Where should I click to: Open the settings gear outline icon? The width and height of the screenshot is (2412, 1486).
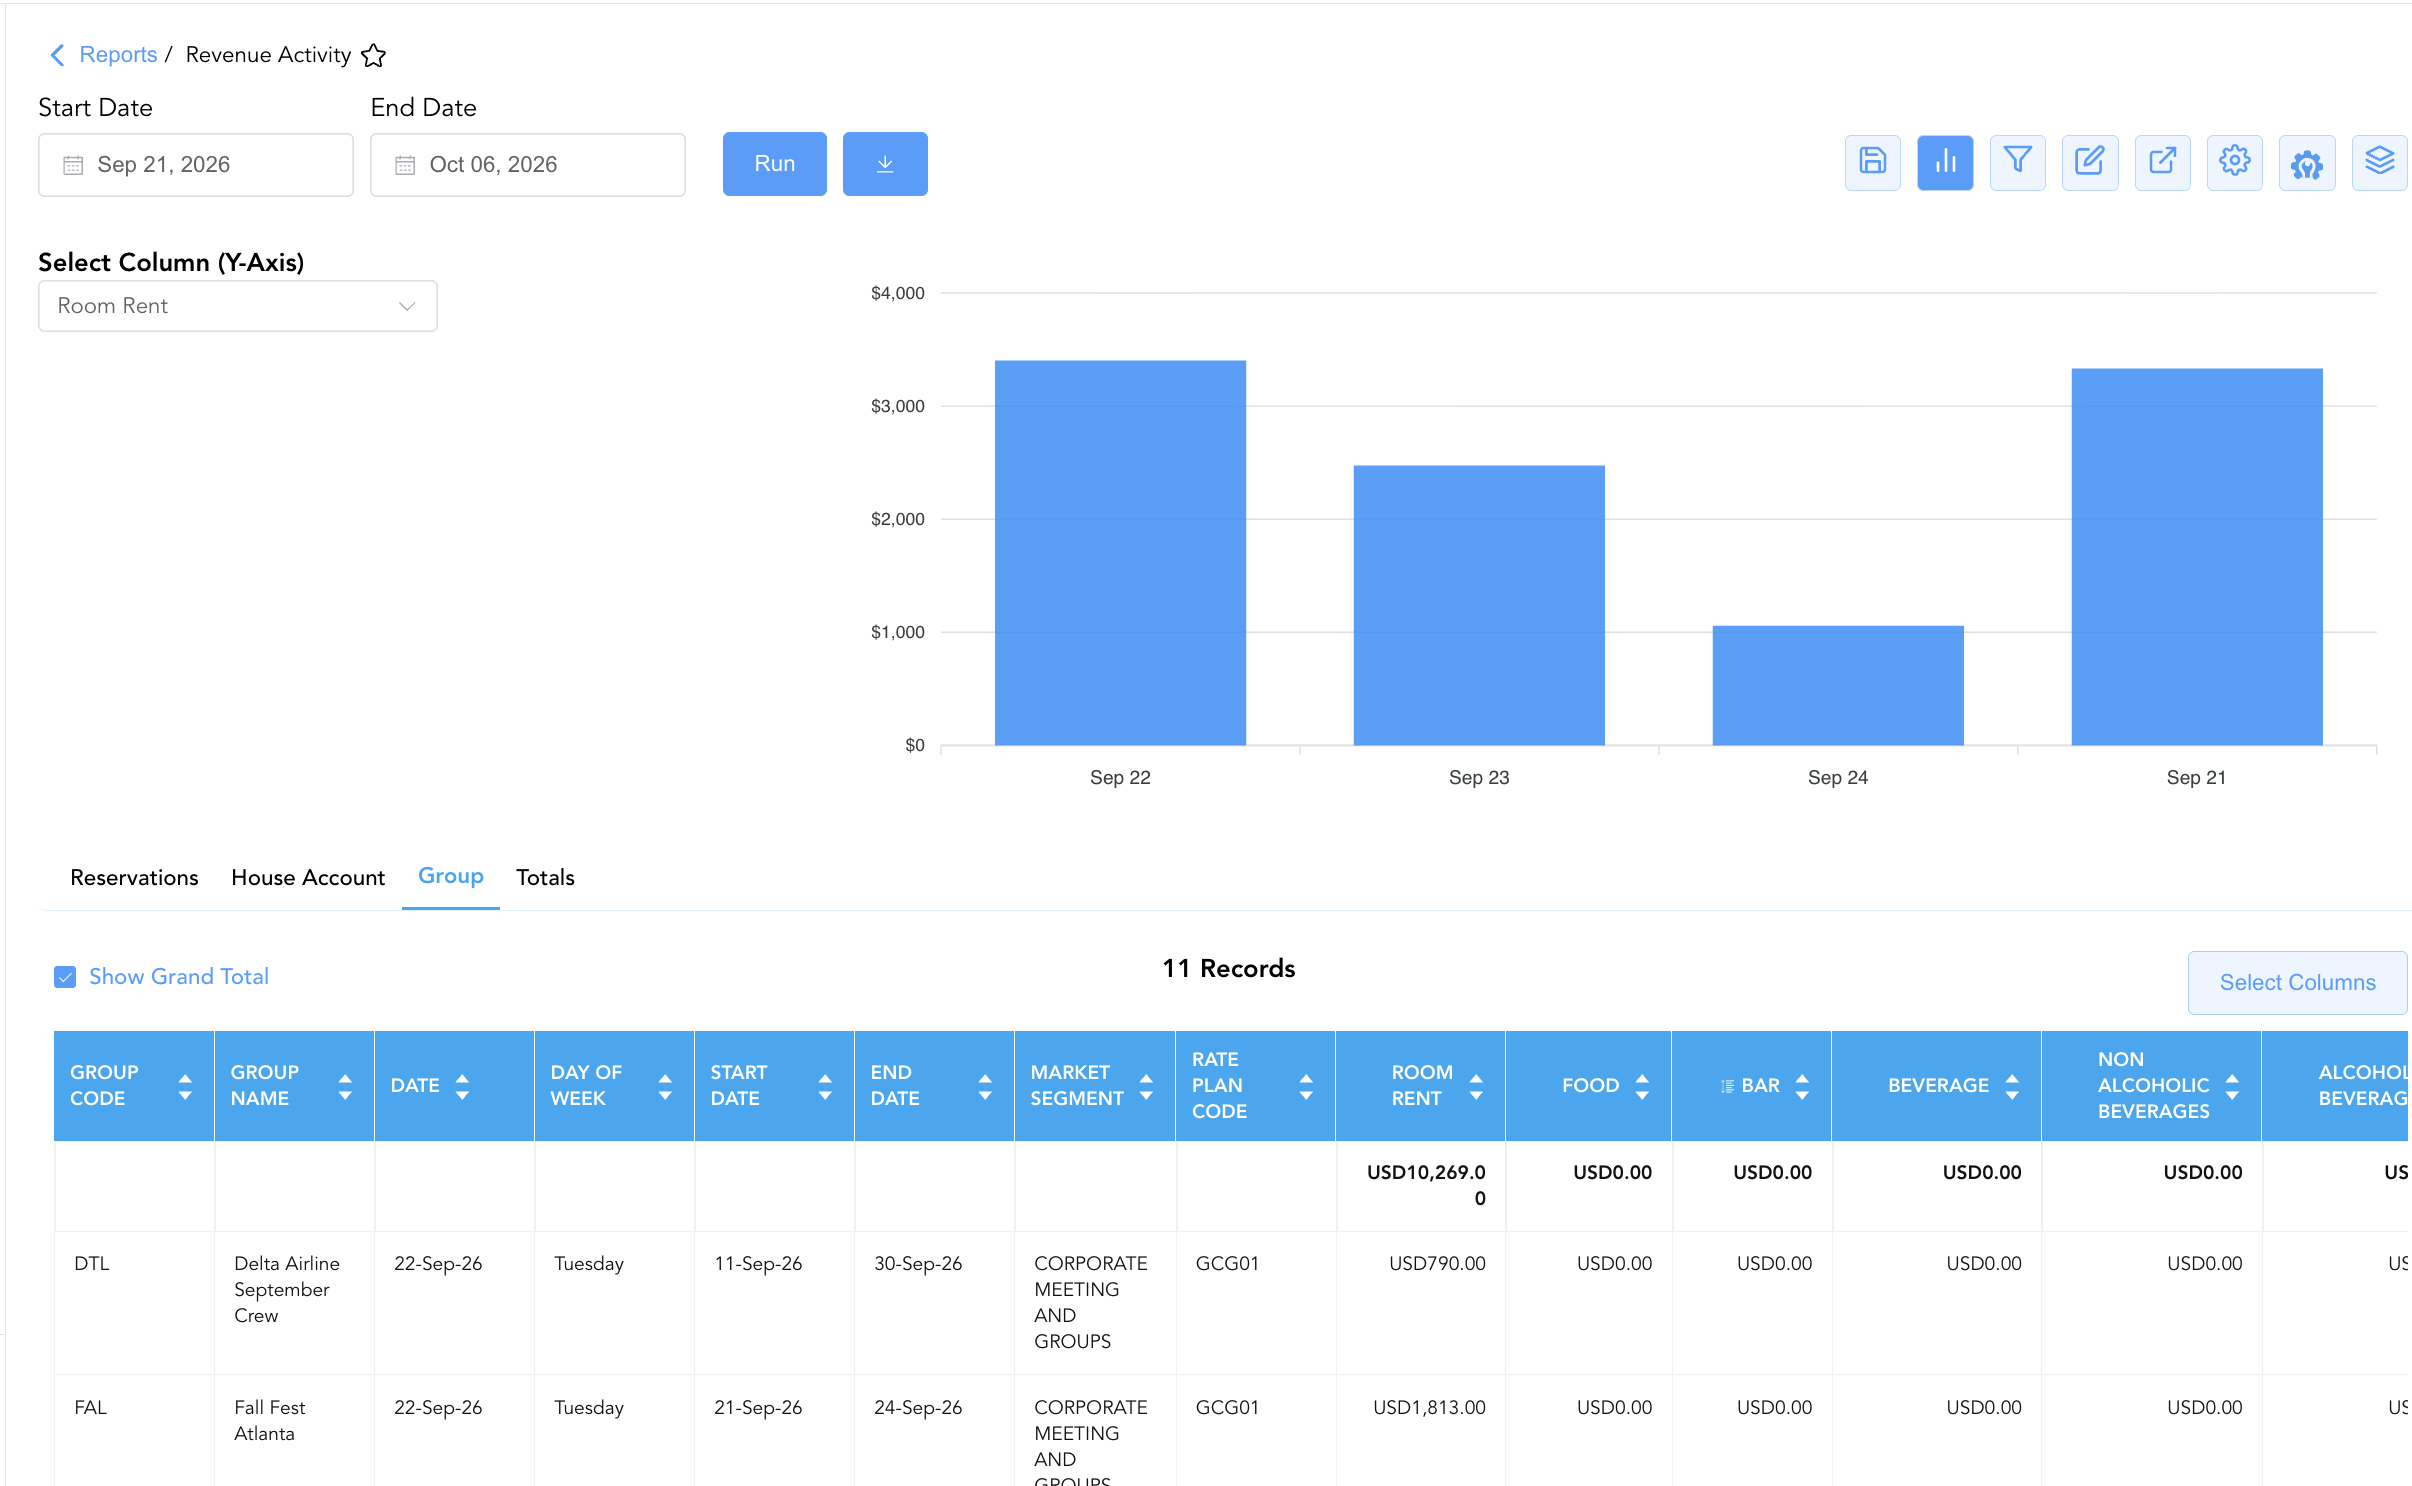point(2235,162)
